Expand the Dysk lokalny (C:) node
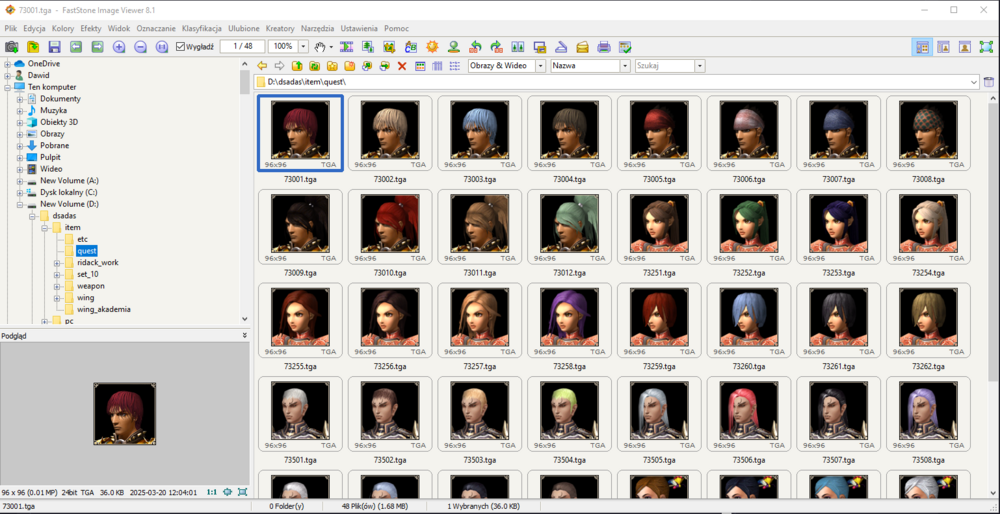This screenshot has width=1000, height=514. click(x=20, y=192)
